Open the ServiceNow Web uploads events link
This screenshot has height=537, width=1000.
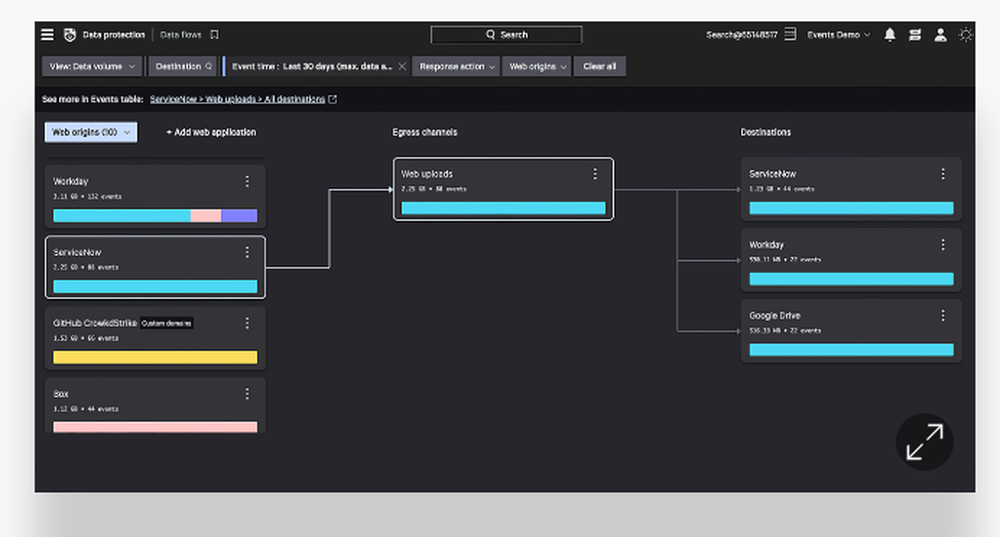[237, 99]
